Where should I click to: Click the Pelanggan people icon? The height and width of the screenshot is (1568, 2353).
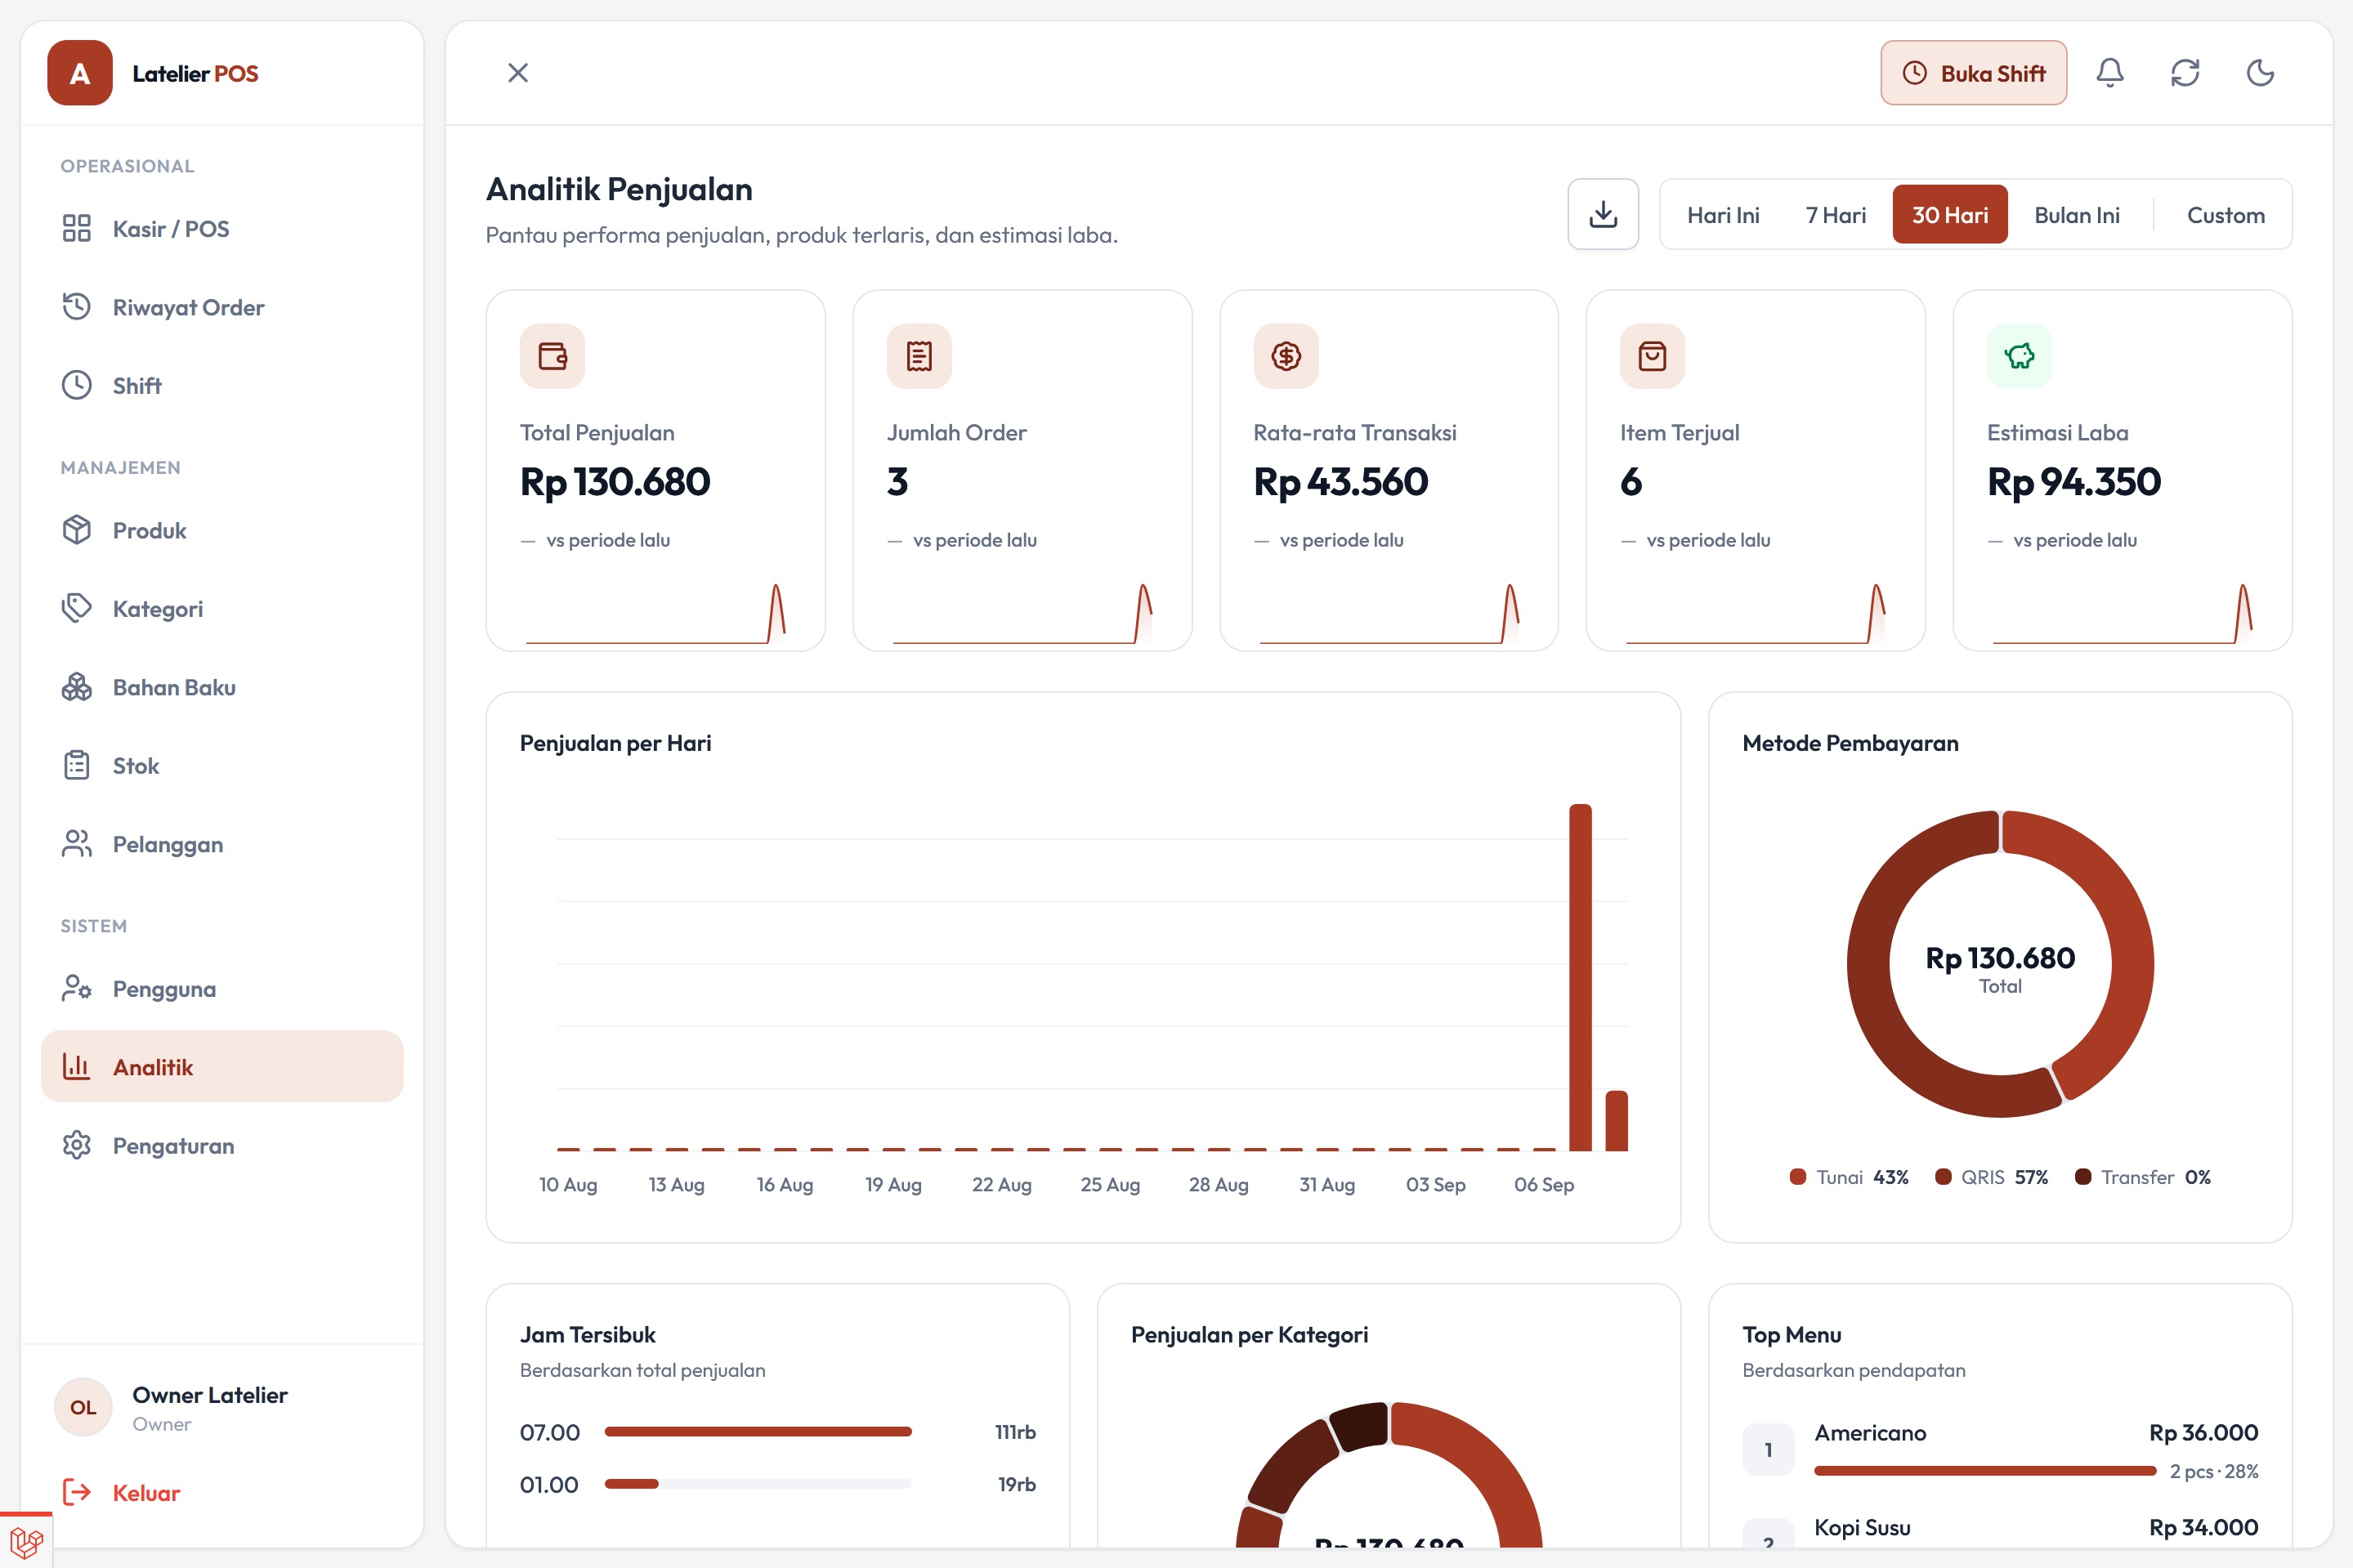click(77, 844)
